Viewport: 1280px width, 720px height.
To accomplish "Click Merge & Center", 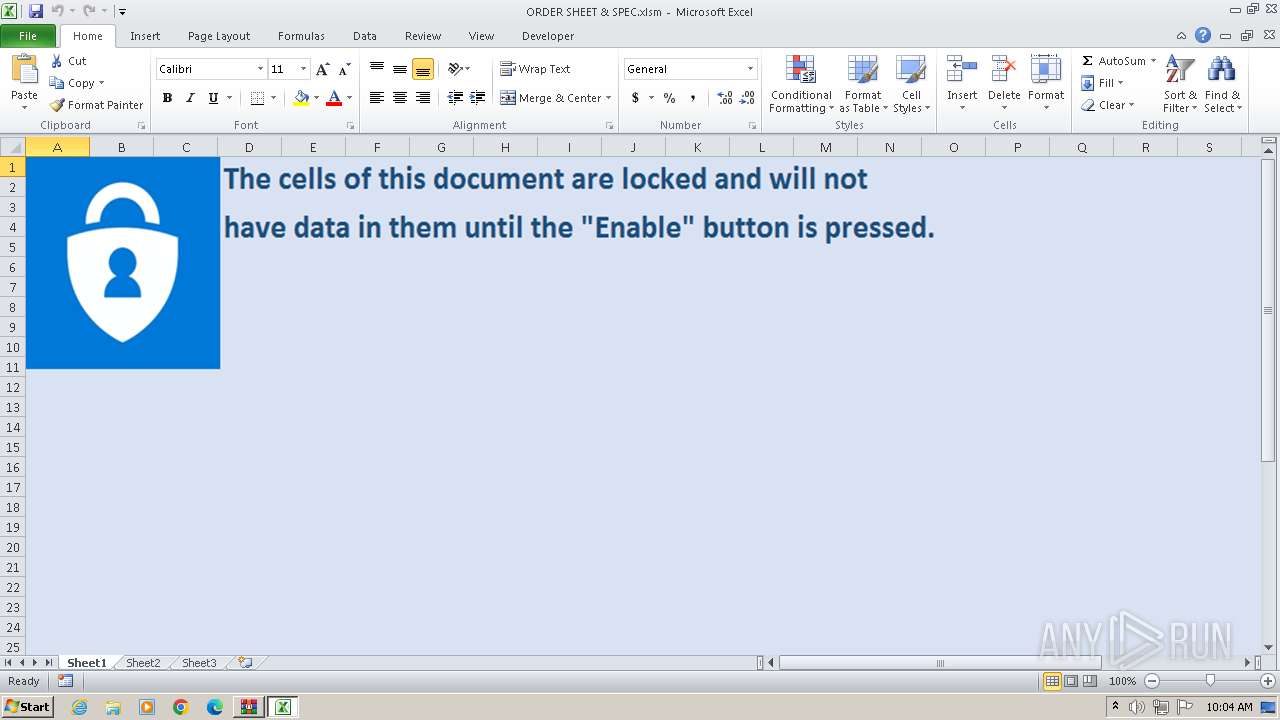I will point(550,98).
